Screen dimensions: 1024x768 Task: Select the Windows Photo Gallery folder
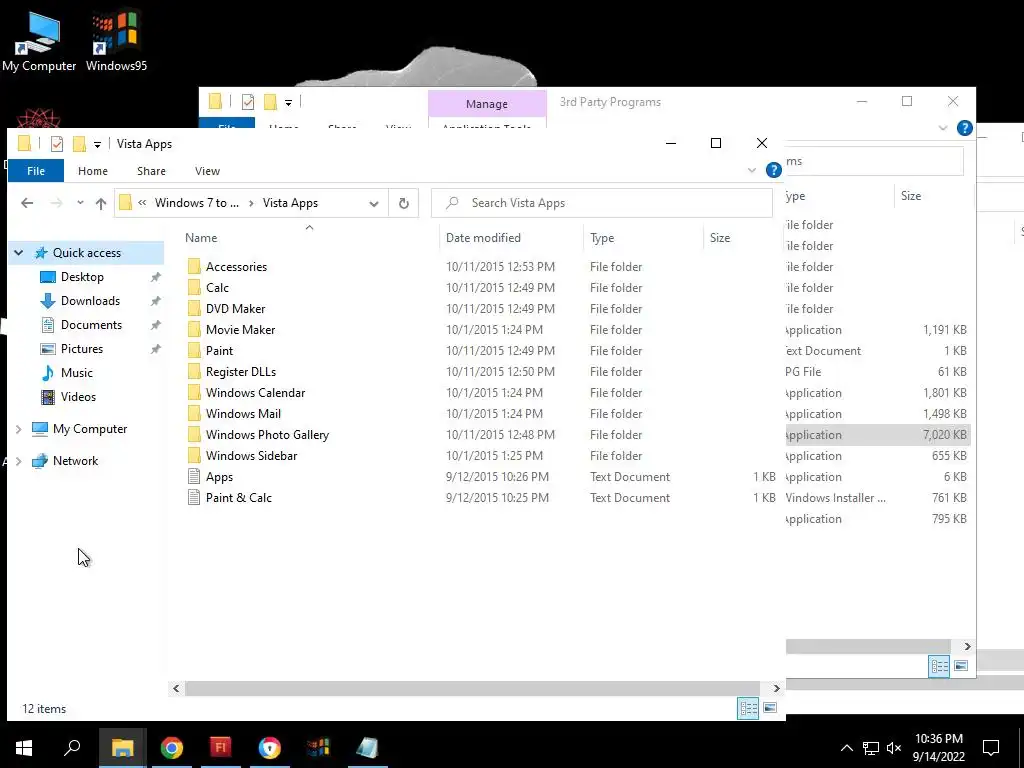point(267,435)
